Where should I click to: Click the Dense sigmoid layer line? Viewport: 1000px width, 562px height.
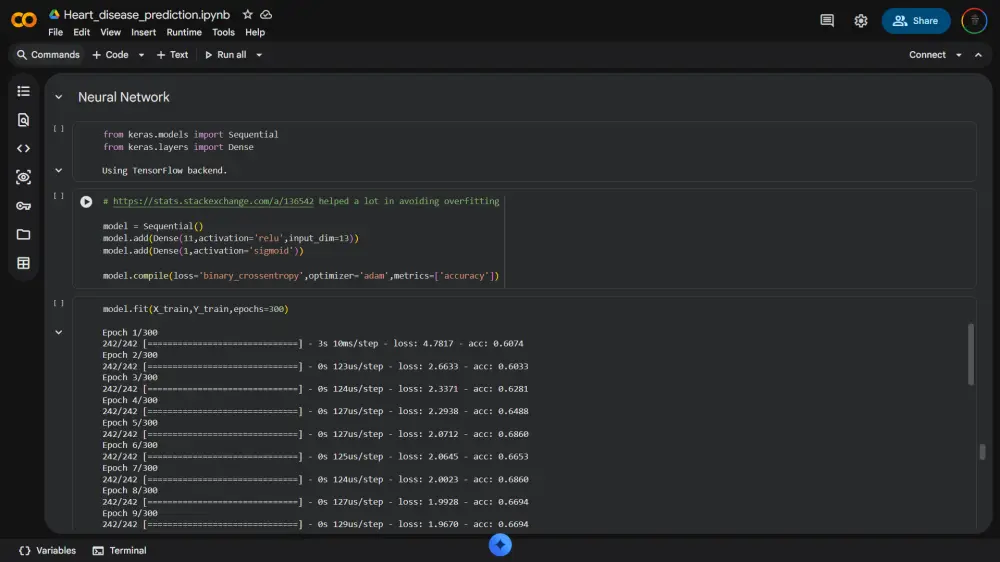pyautogui.click(x=203, y=251)
